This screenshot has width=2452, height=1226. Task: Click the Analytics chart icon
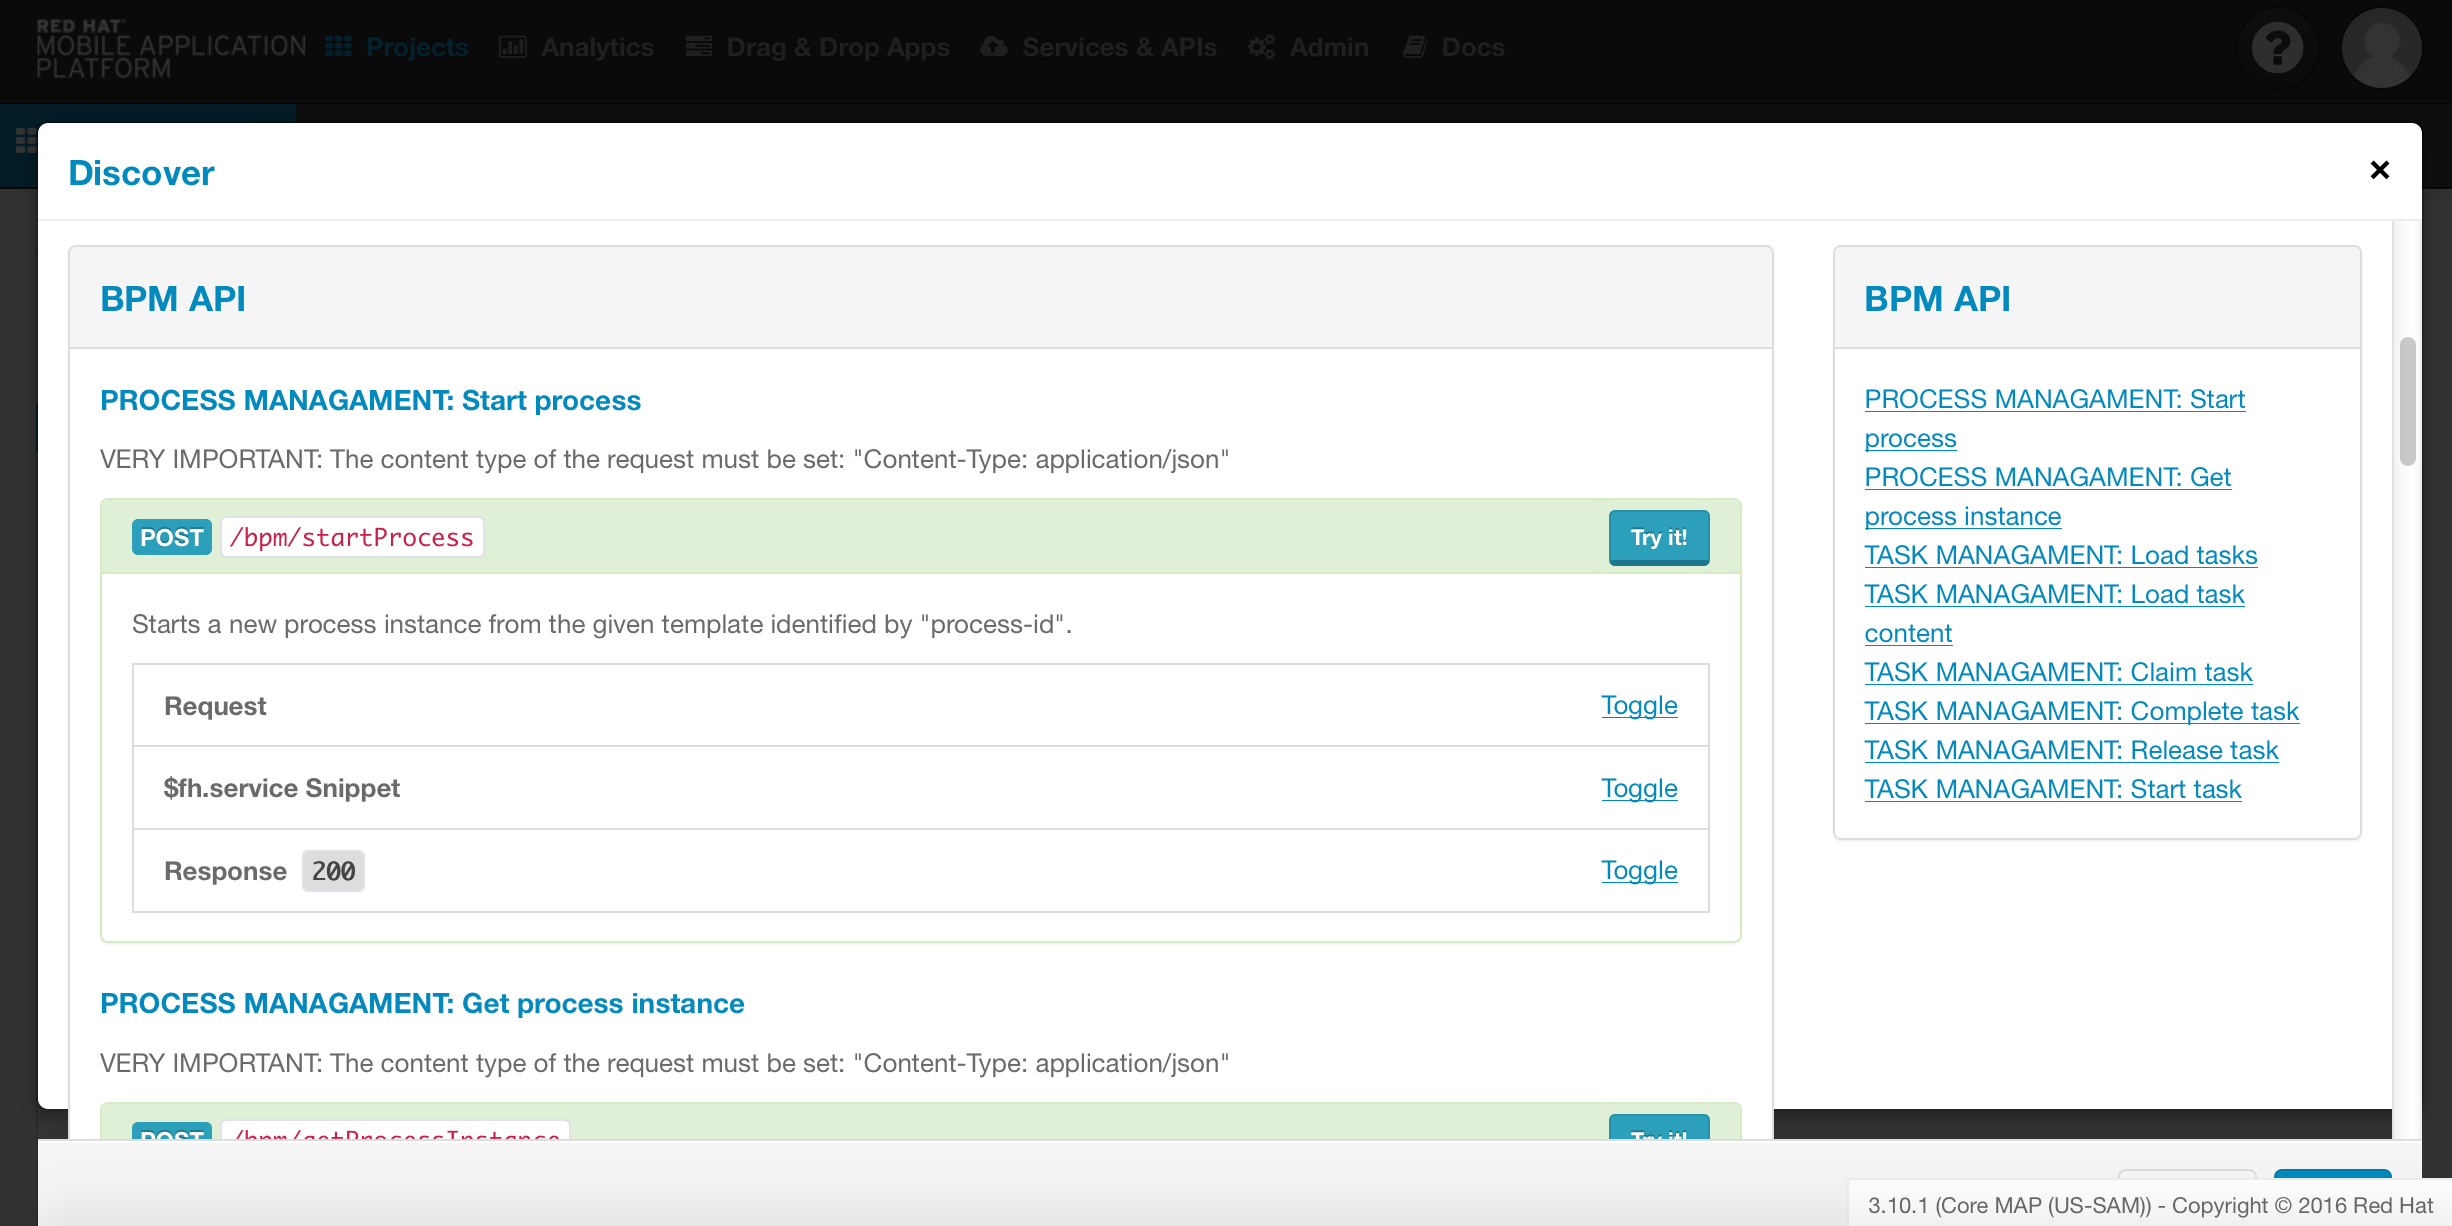click(513, 47)
